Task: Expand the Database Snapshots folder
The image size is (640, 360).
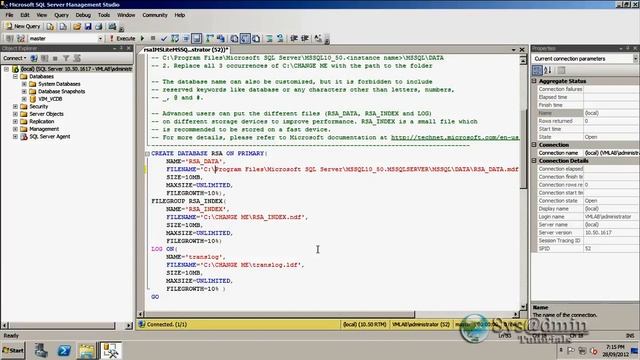Action: click(x=24, y=91)
